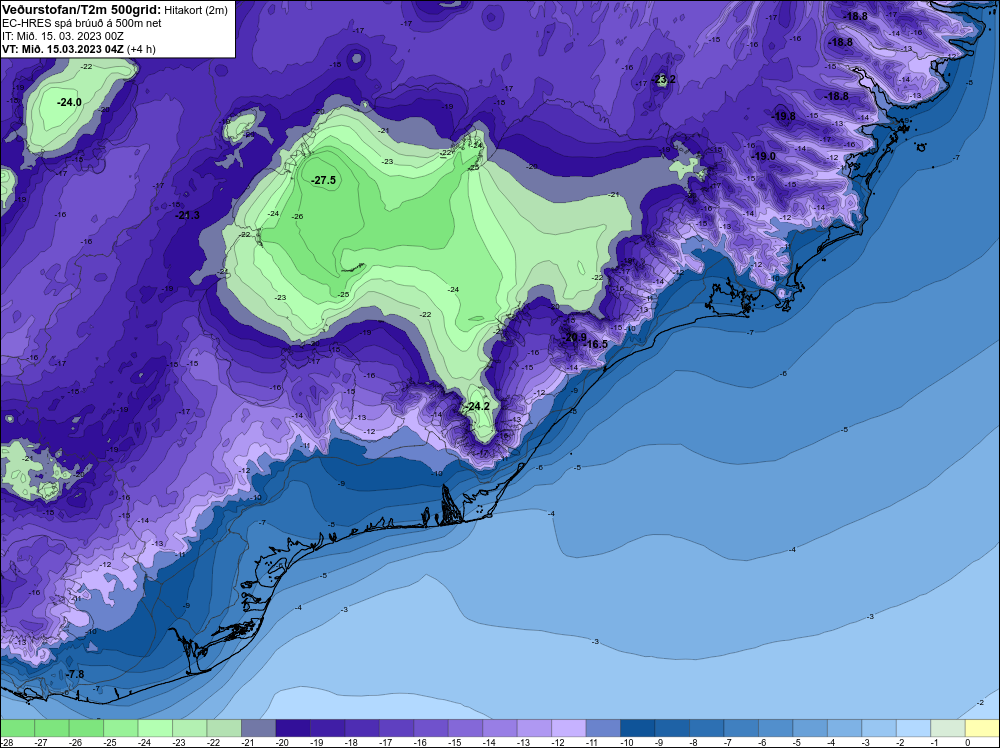Select the legend swatch labeled -5

(x=809, y=728)
